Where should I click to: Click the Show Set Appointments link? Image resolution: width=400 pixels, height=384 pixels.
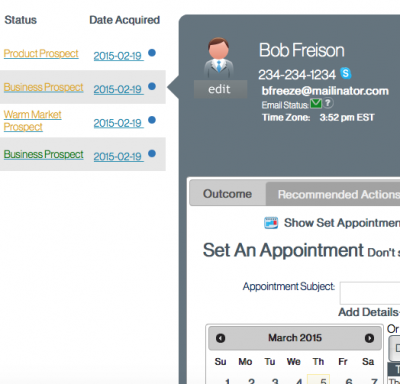pos(342,223)
